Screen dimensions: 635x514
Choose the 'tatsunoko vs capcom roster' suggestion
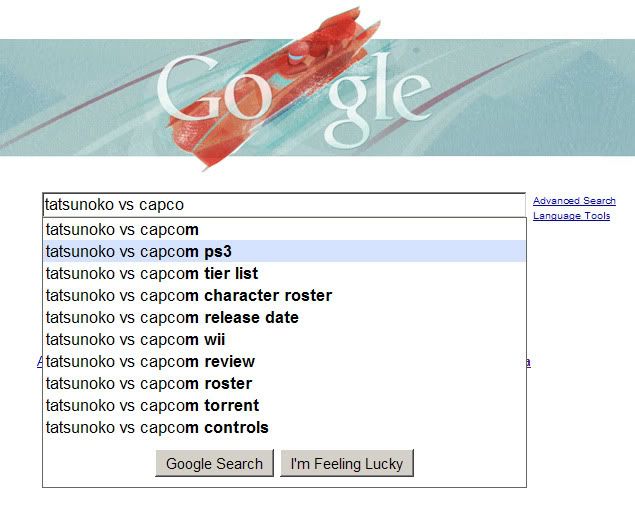click(x=149, y=383)
